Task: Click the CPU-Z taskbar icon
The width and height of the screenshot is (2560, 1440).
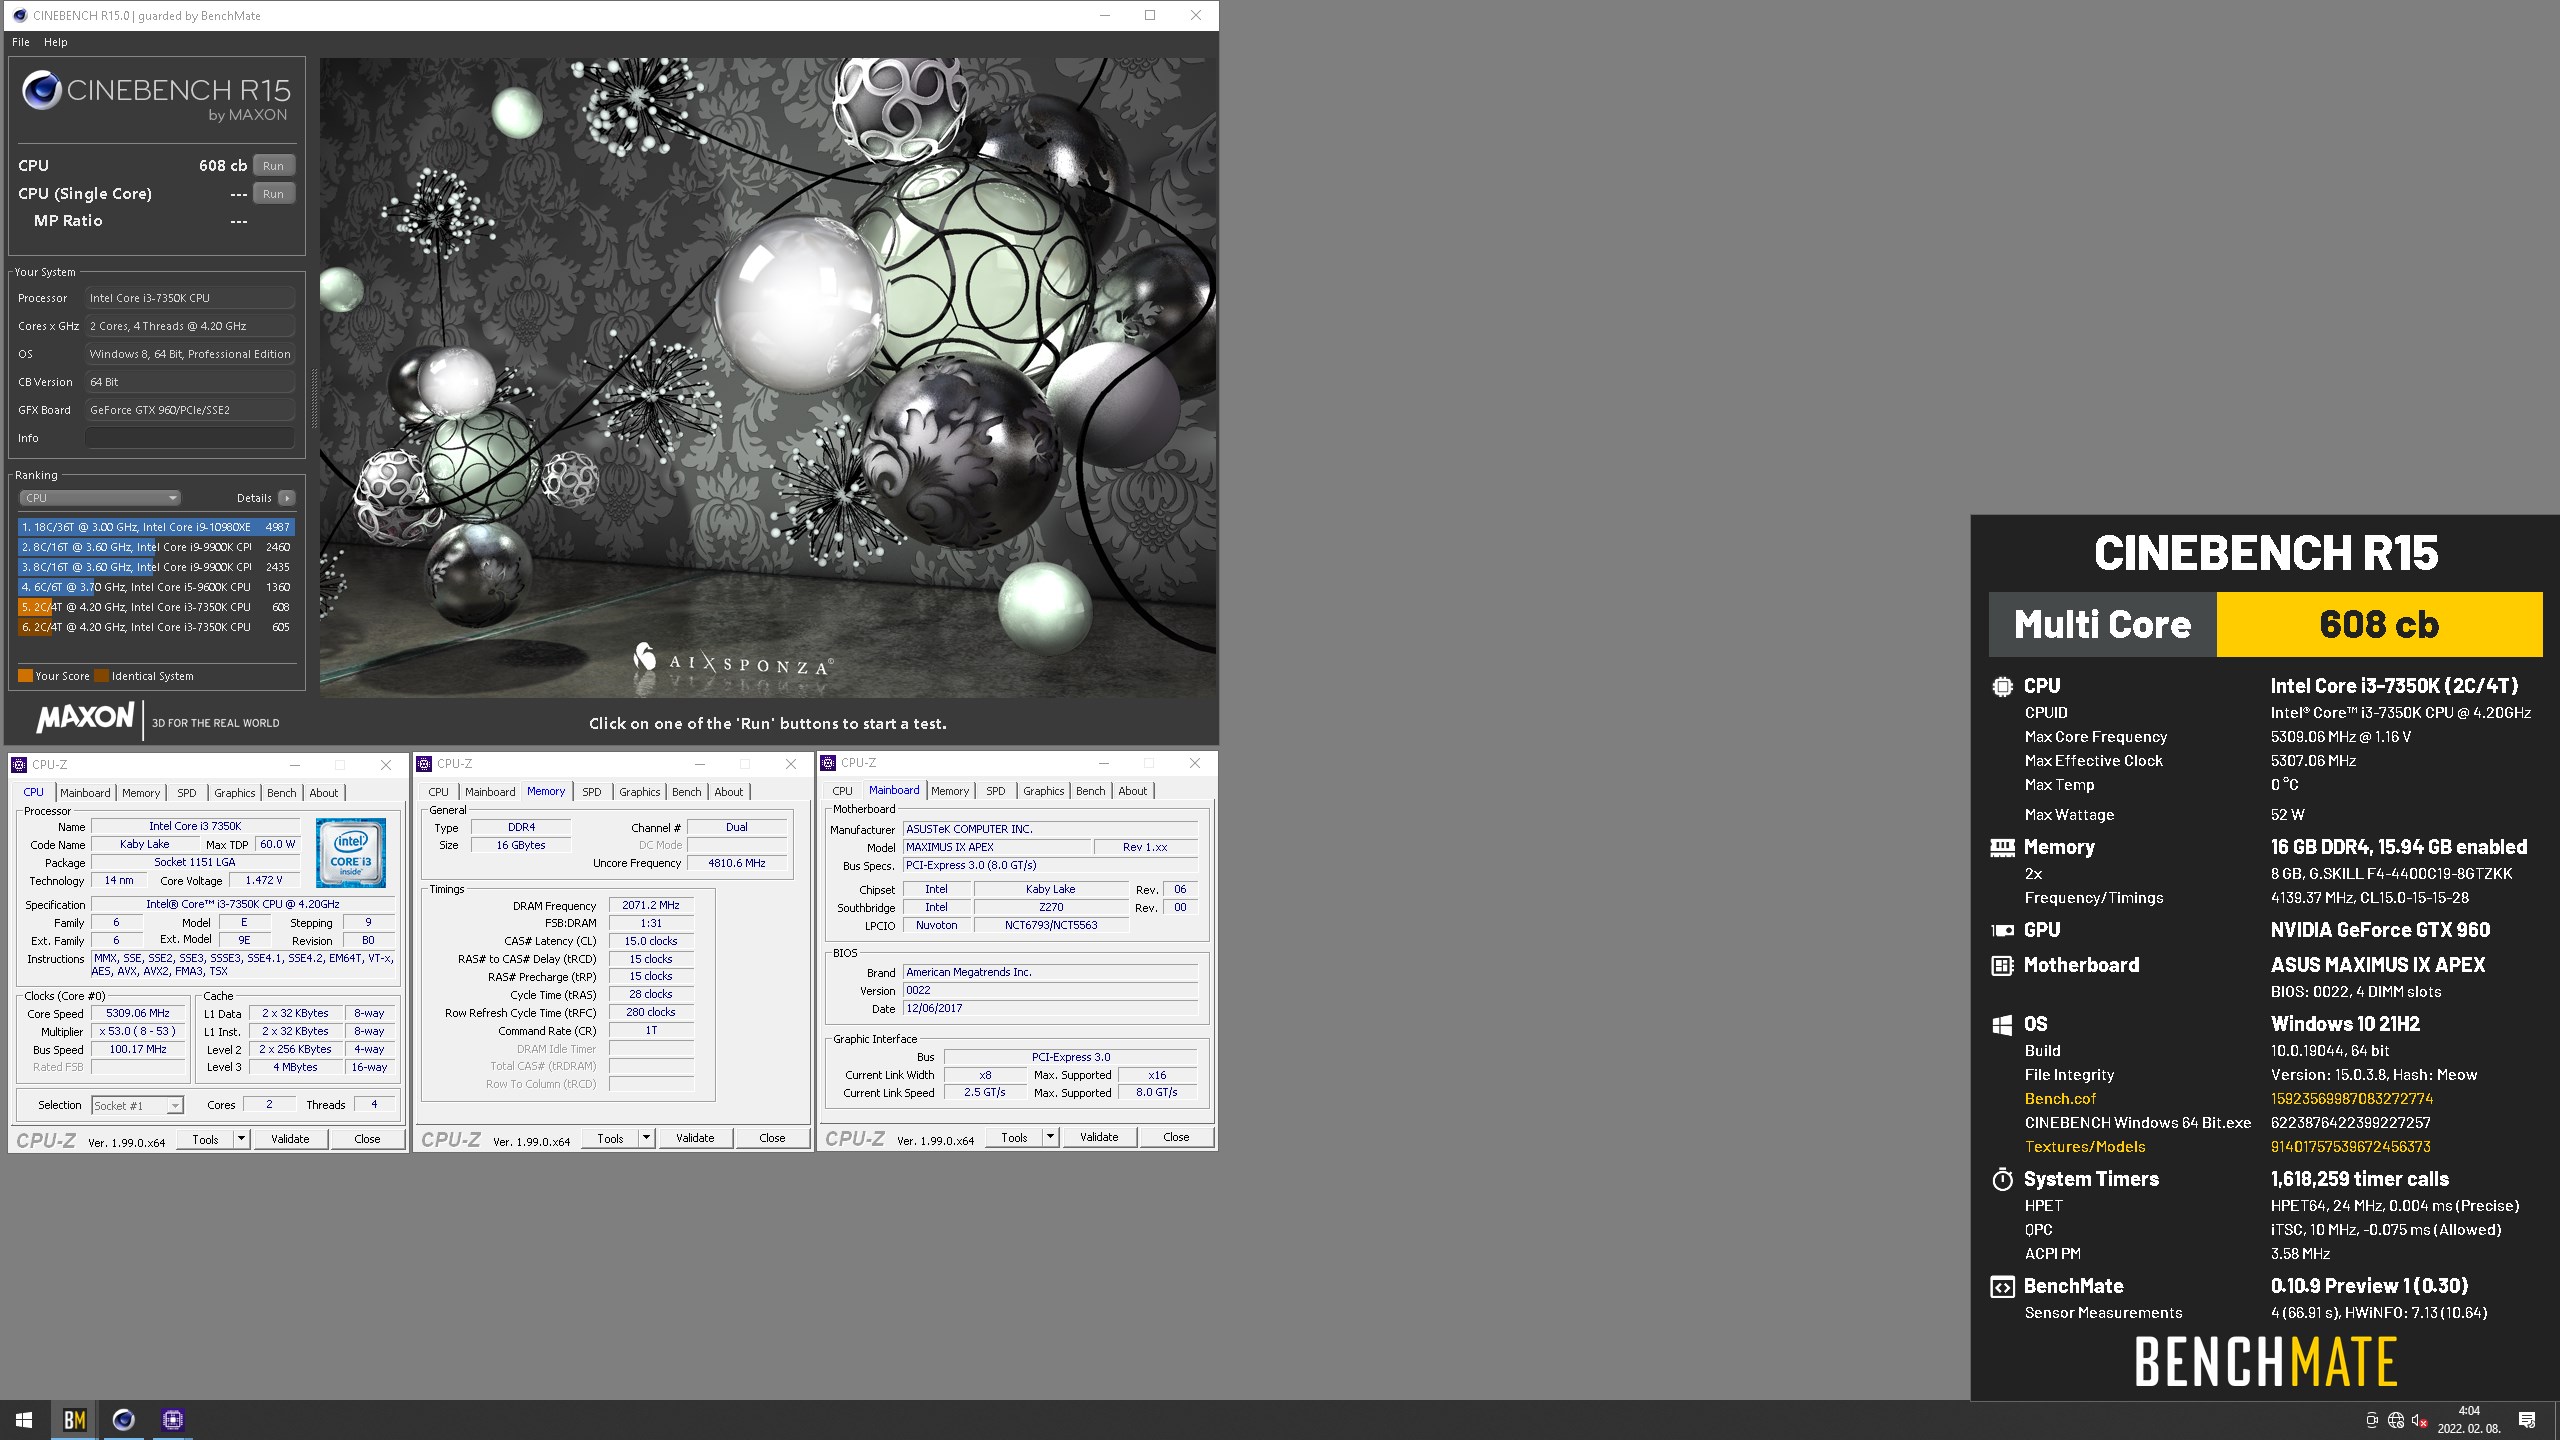Action: 173,1420
